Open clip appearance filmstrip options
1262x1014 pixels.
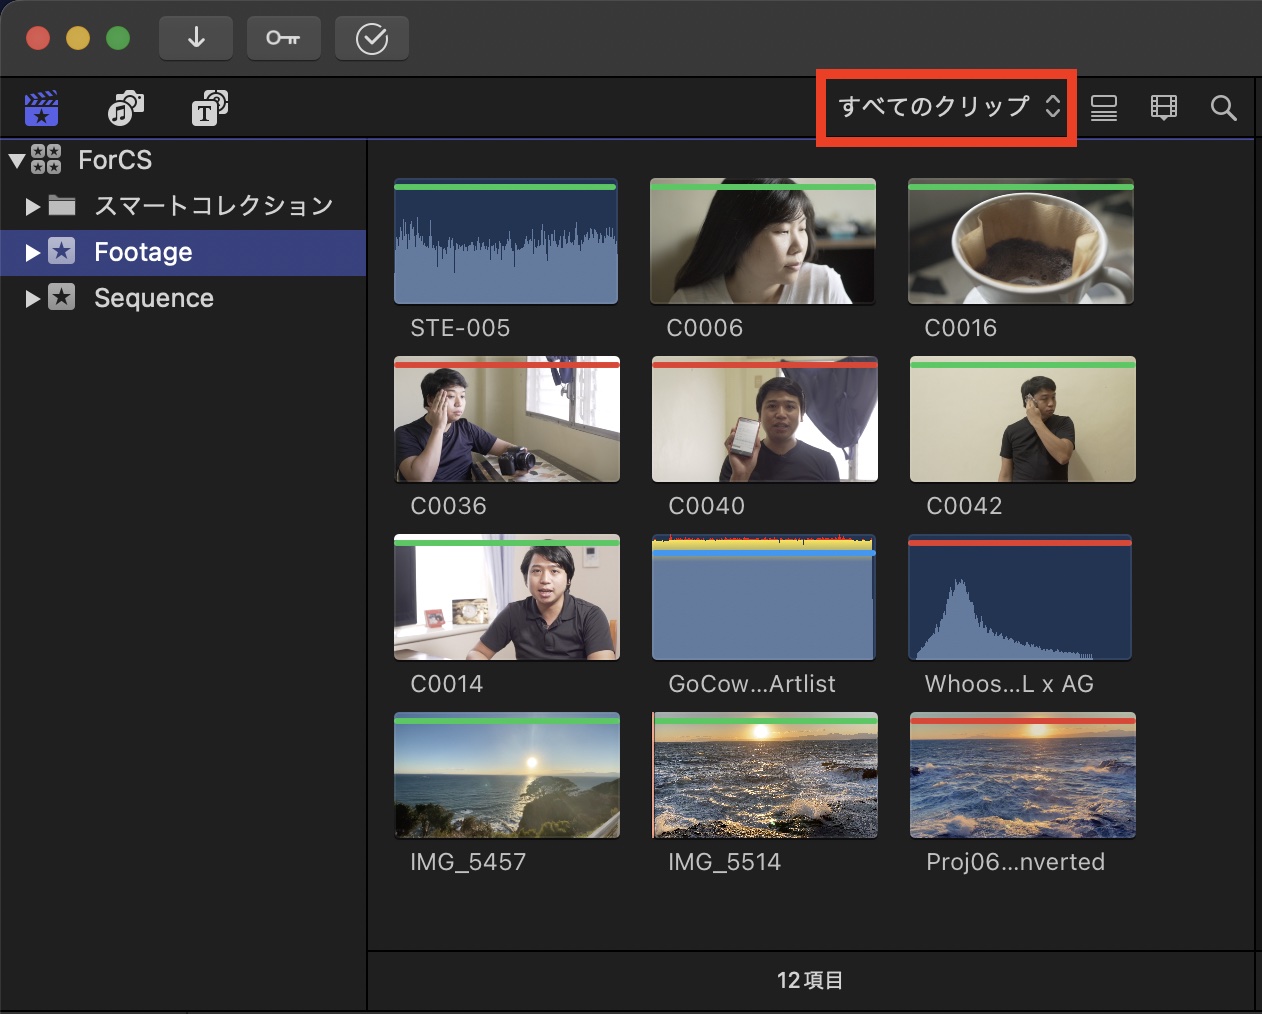pos(1164,108)
